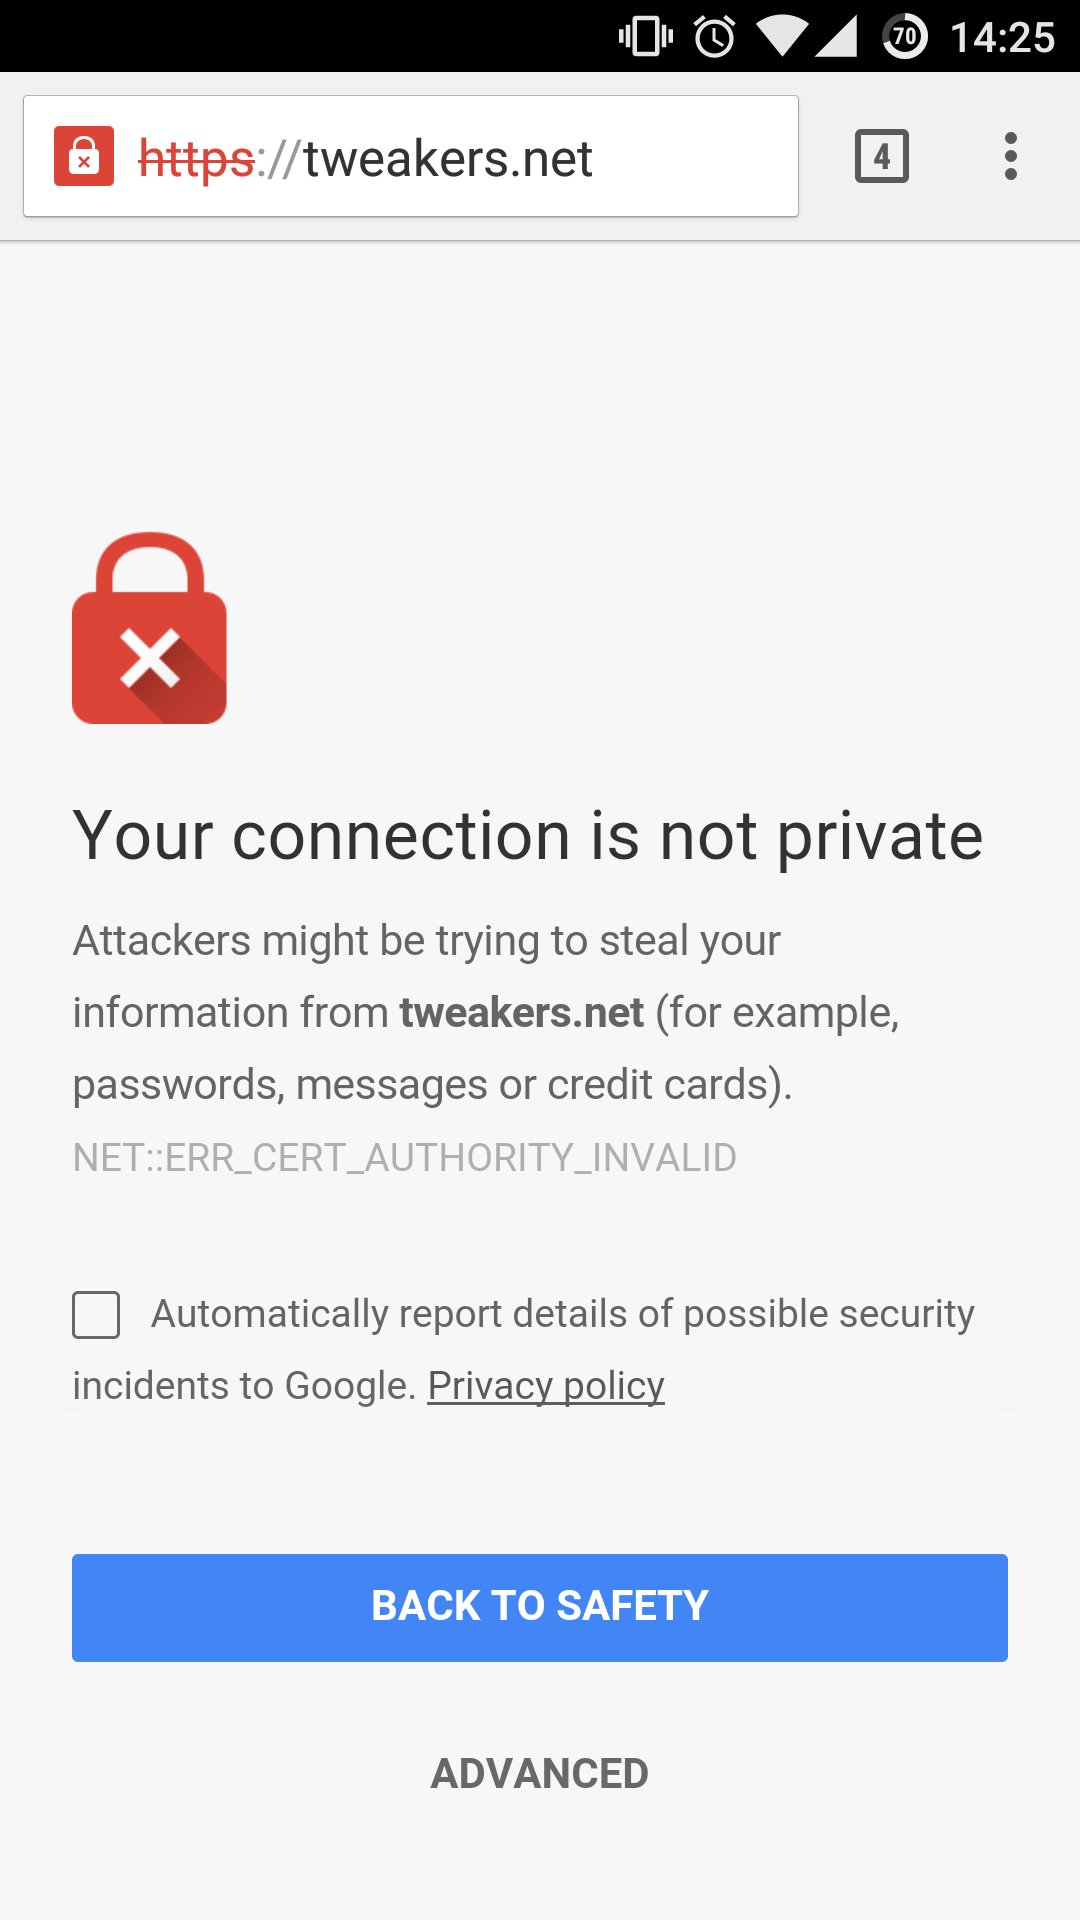
Task: Tap the bold tweakers.net text in warning
Action: [x=521, y=1013]
